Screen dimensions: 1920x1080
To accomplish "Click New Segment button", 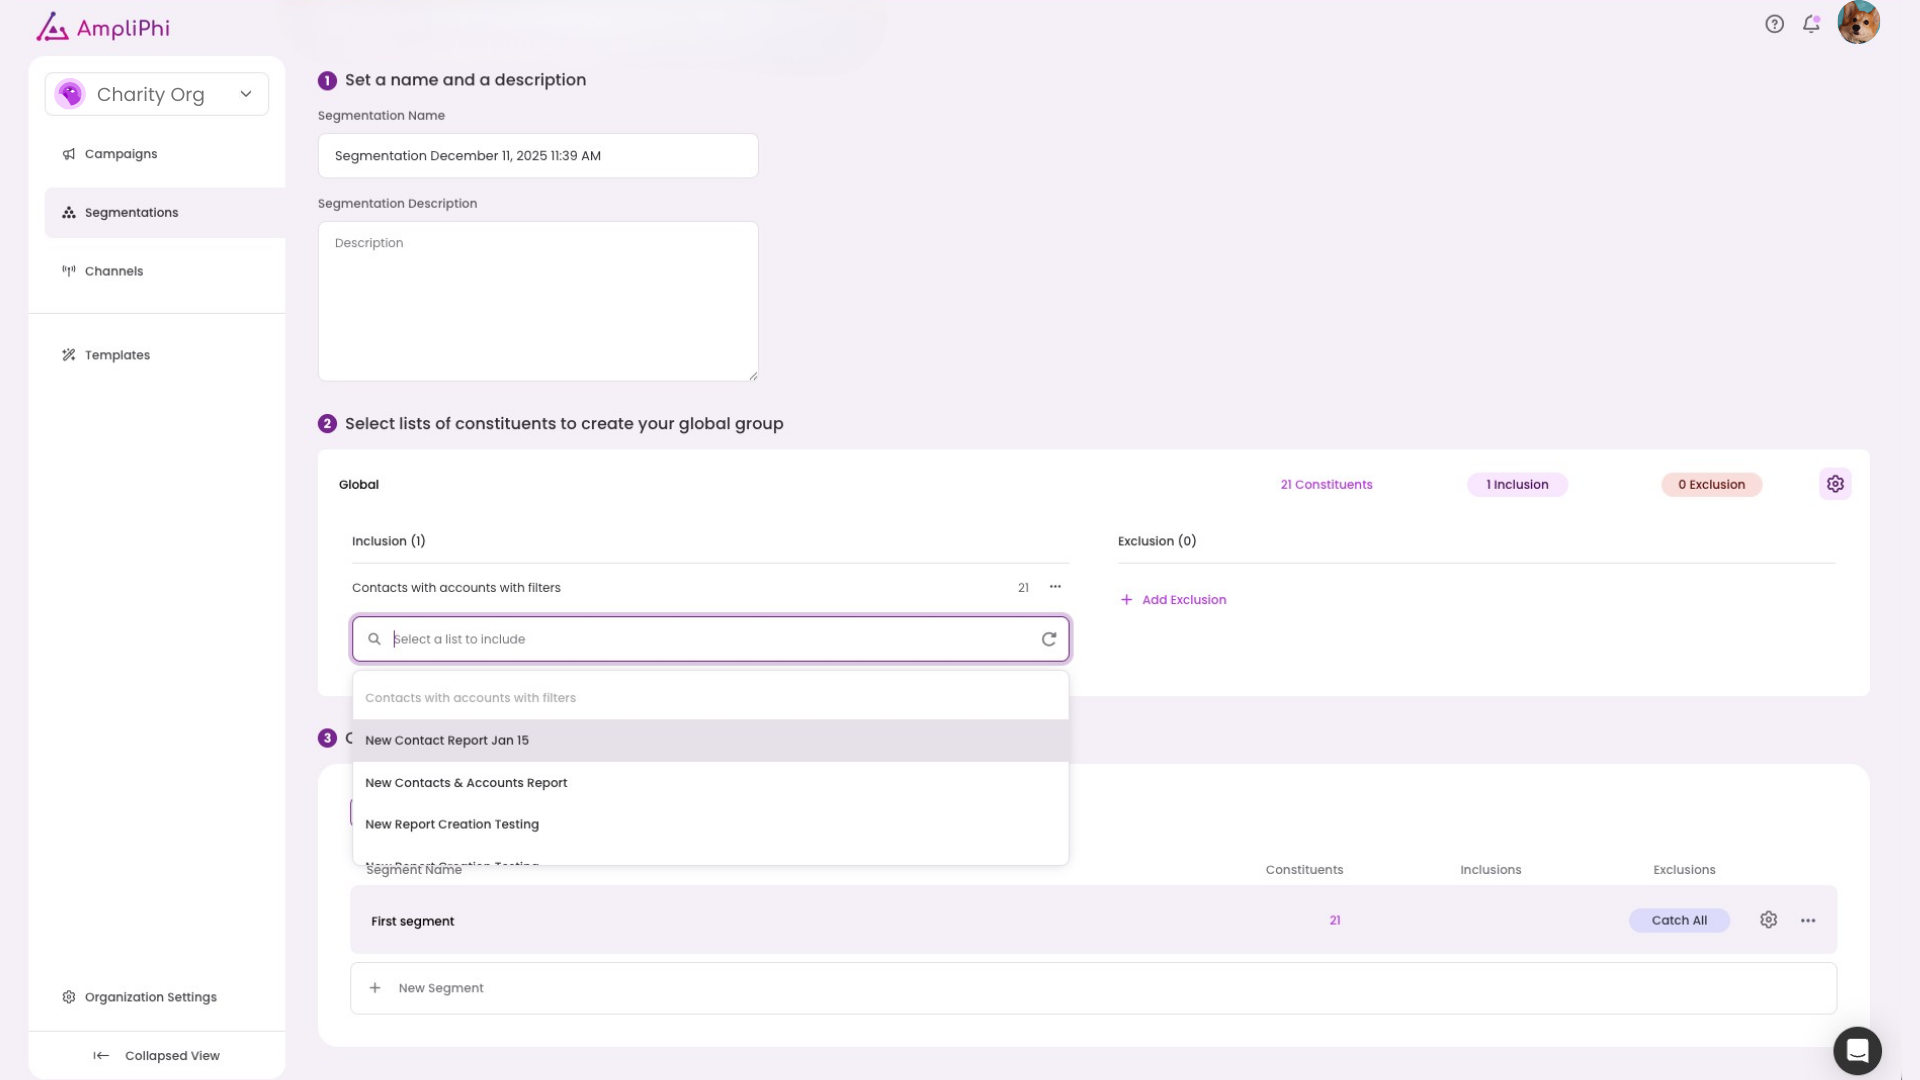I will click(440, 988).
